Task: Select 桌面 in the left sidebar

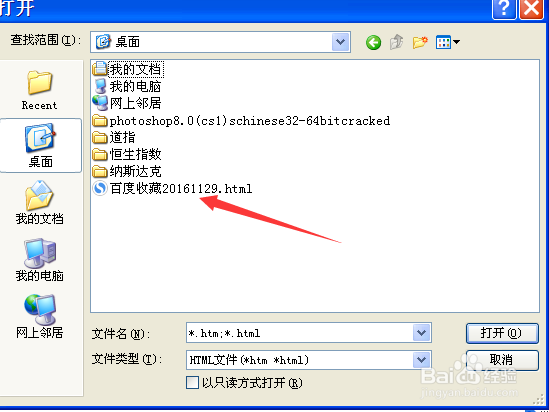Action: [x=41, y=146]
